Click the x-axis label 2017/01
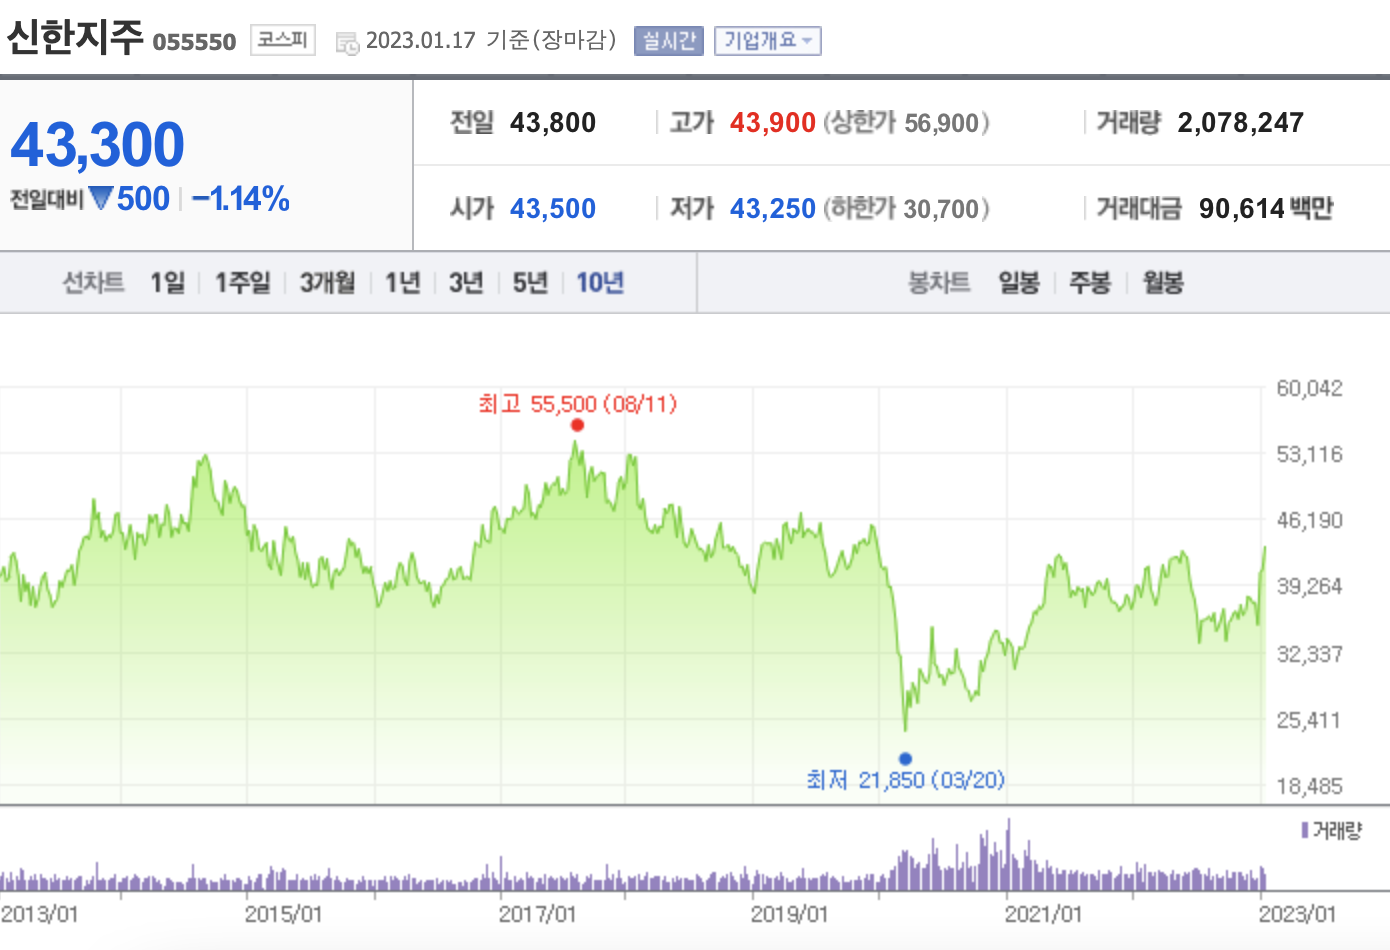Screen dimensions: 1390x950 [x=537, y=914]
